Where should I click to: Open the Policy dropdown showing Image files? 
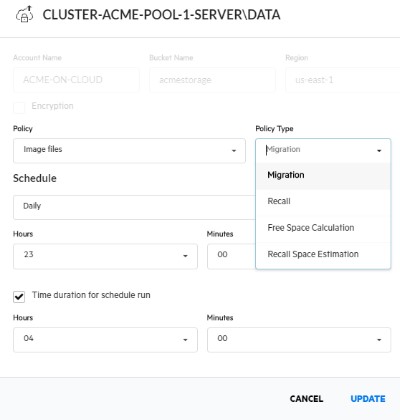(129, 151)
